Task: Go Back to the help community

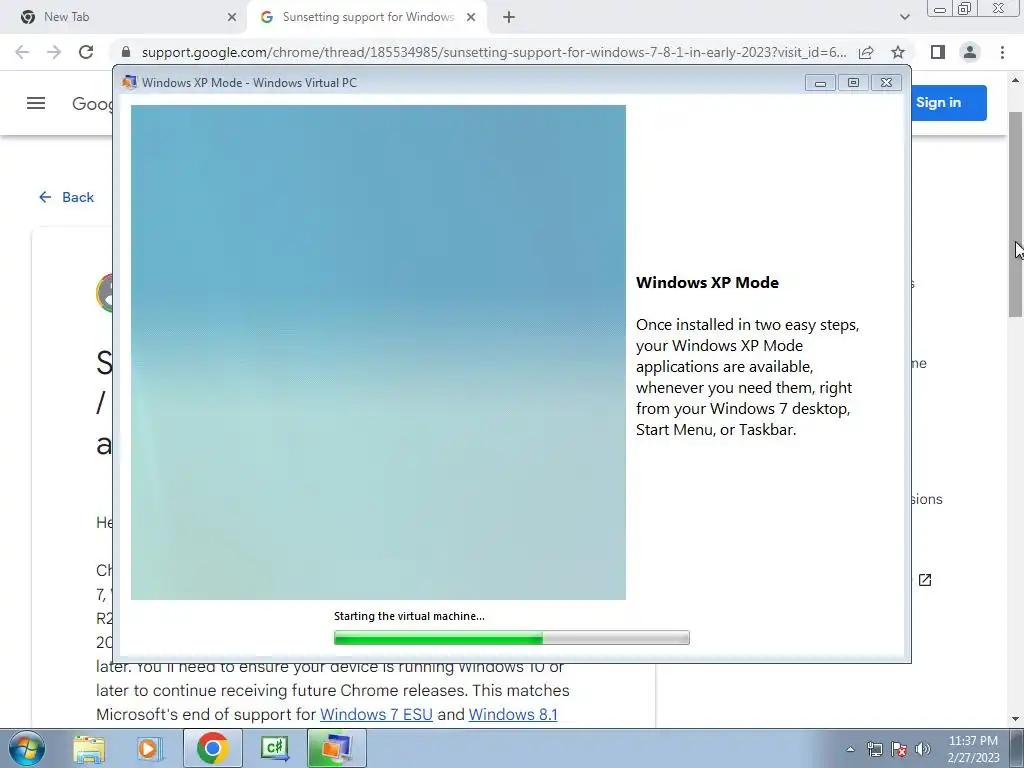Action: [x=67, y=197]
